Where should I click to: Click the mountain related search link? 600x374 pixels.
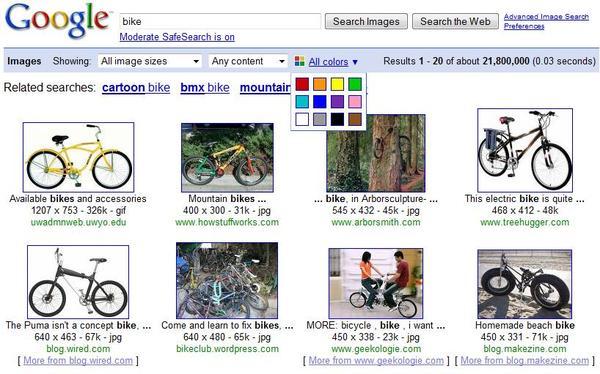[x=265, y=88]
